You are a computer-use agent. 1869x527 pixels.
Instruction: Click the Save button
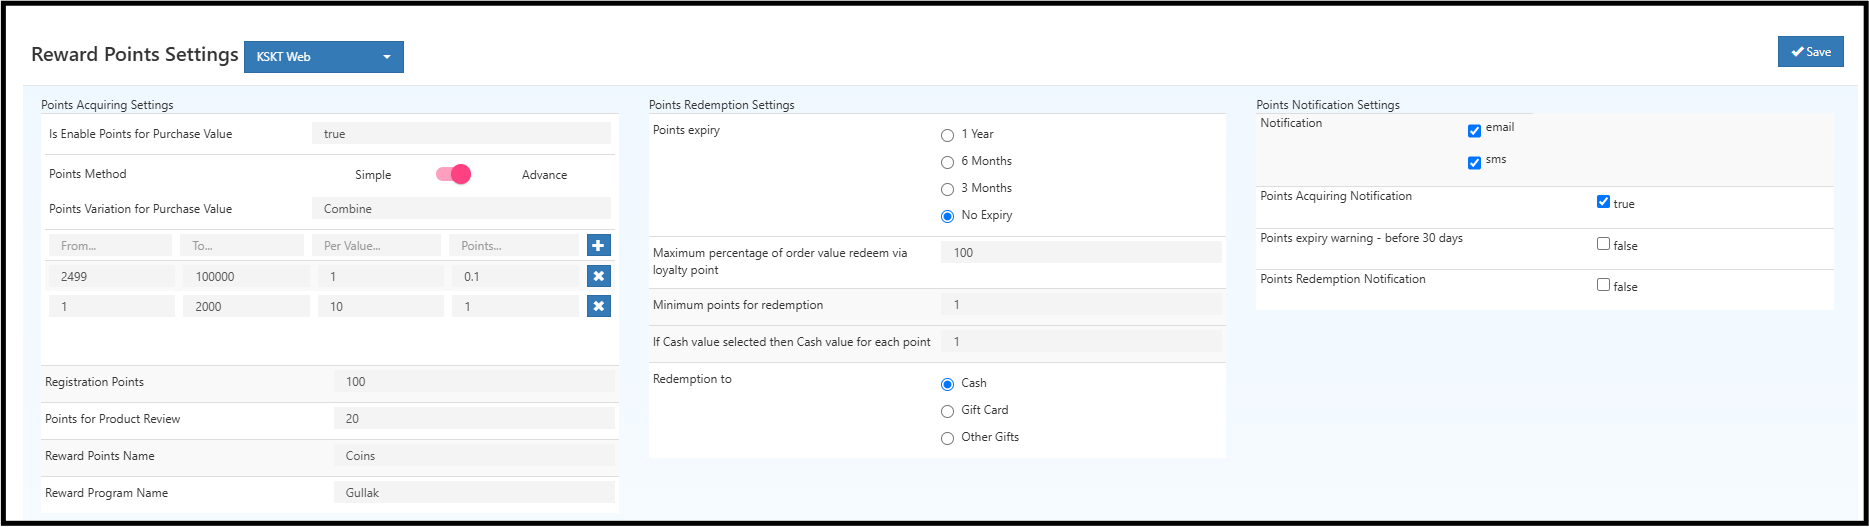tap(1810, 52)
